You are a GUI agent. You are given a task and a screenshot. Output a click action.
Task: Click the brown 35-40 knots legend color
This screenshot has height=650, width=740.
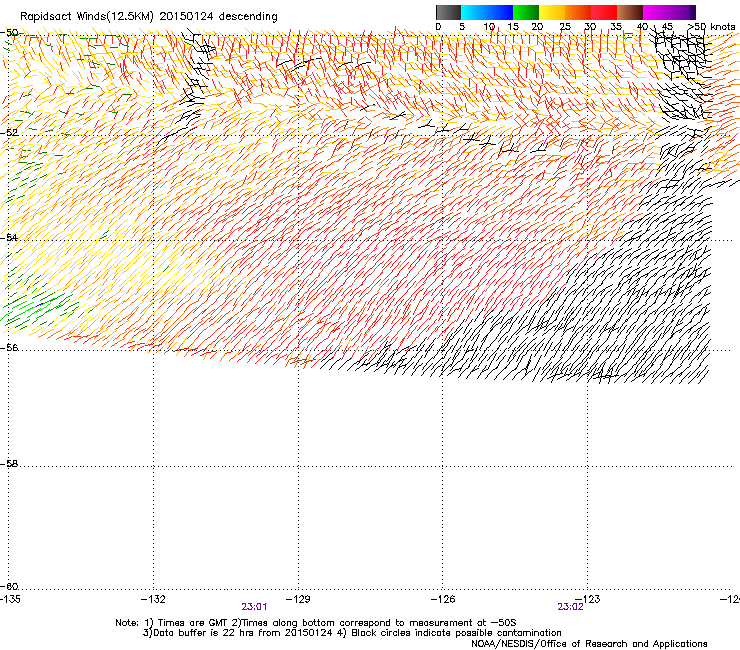coord(630,12)
